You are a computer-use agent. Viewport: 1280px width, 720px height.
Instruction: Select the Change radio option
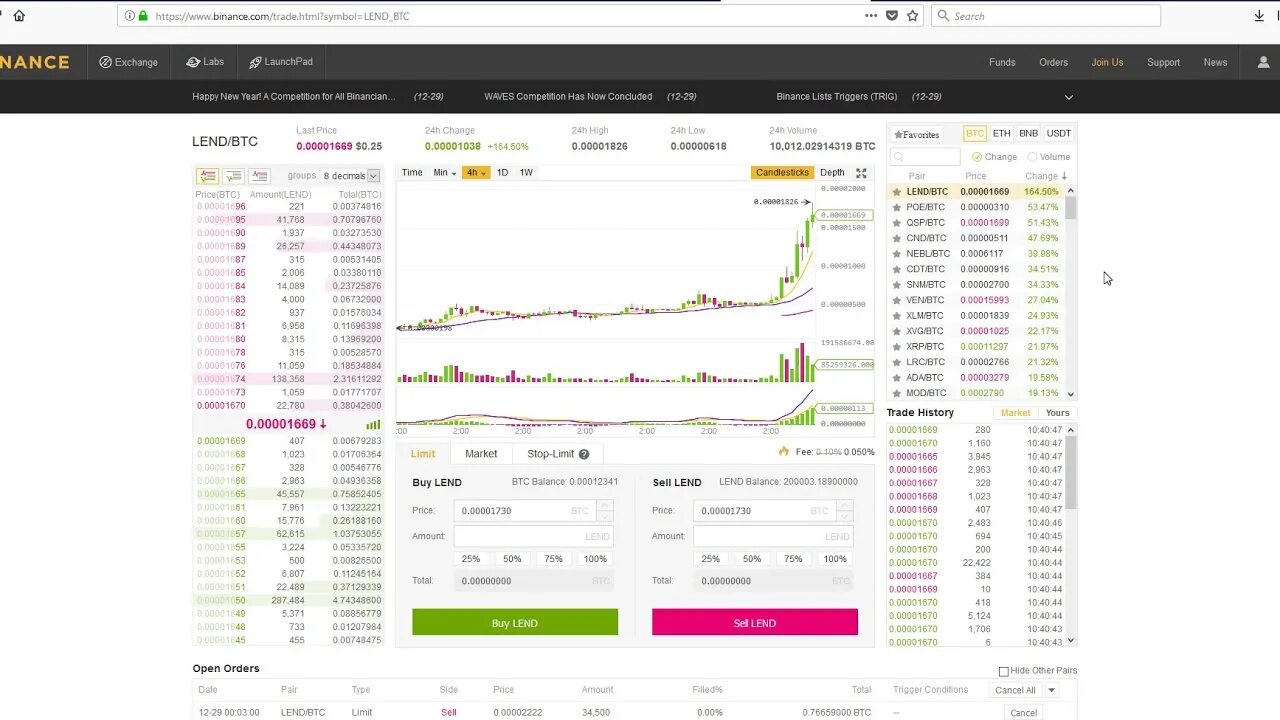(977, 157)
